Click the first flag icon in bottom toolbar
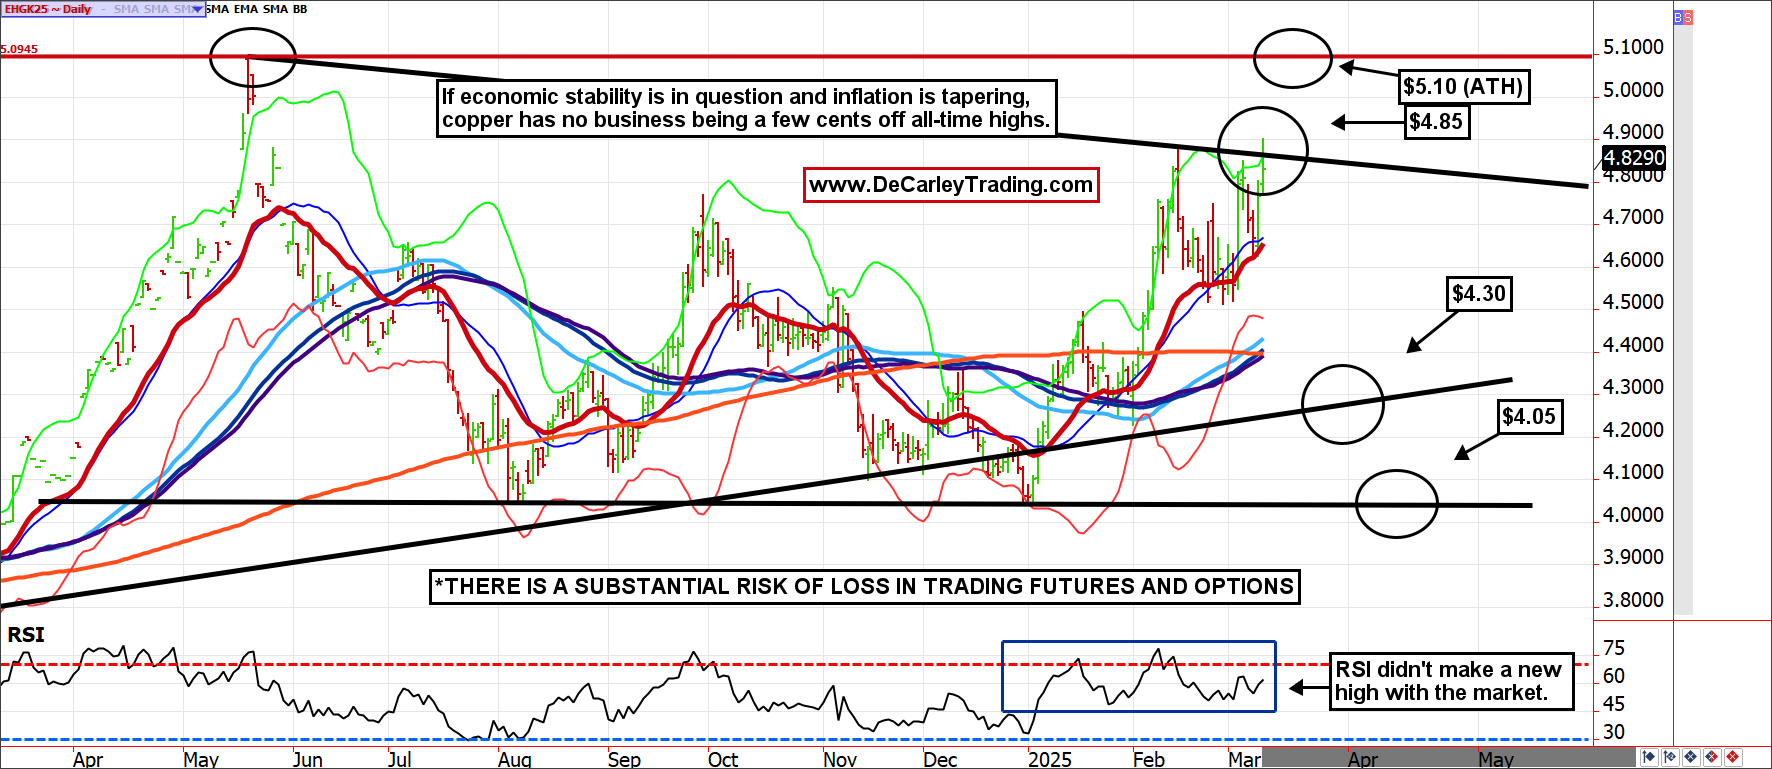 coord(1649,757)
